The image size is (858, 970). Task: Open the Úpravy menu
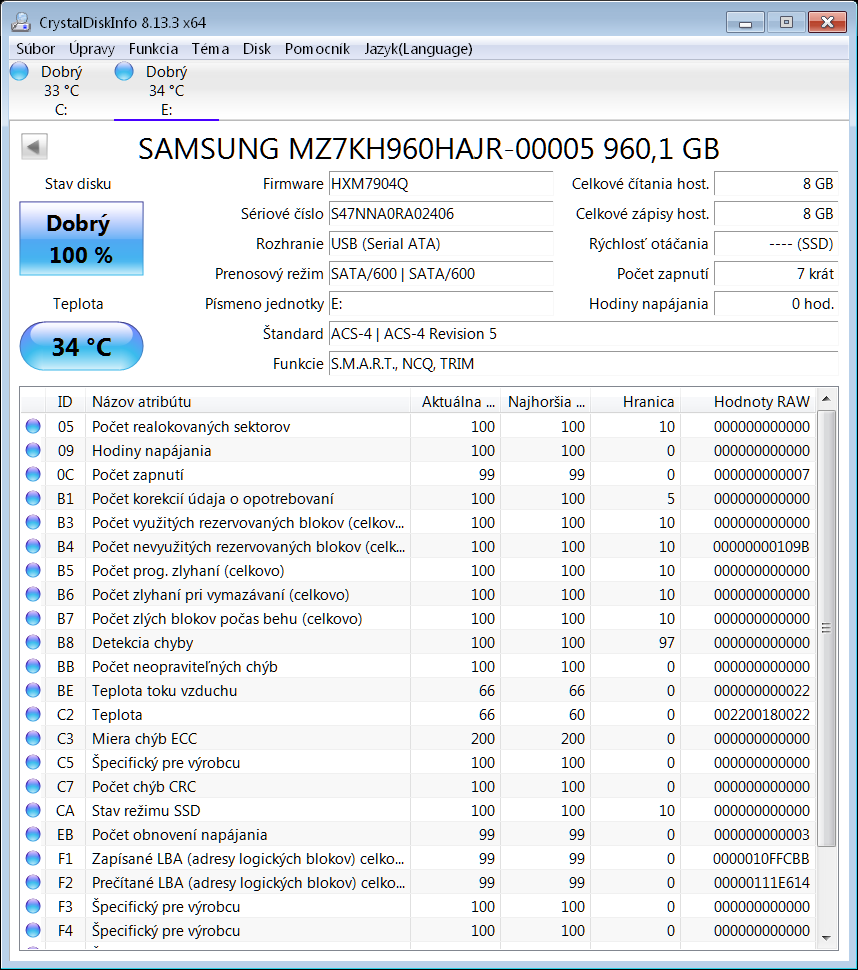92,49
